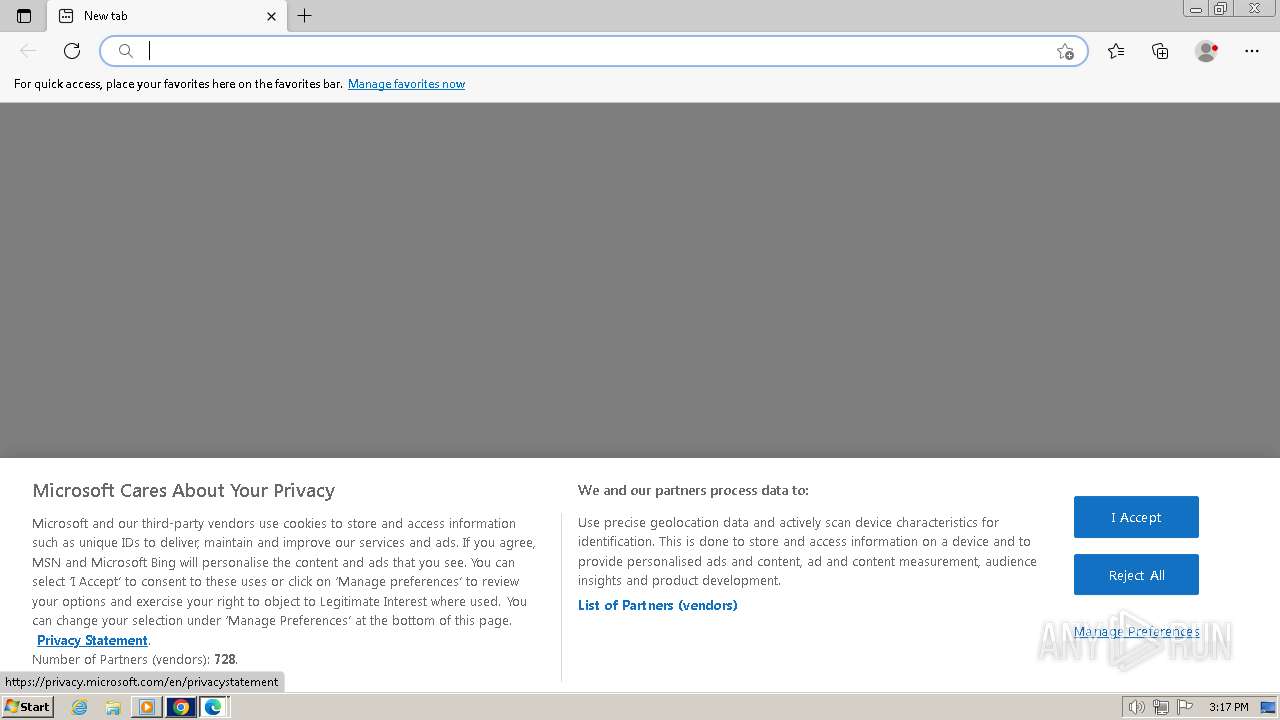
Task: Click the 3:17 PM clock
Action: [x=1229, y=707]
